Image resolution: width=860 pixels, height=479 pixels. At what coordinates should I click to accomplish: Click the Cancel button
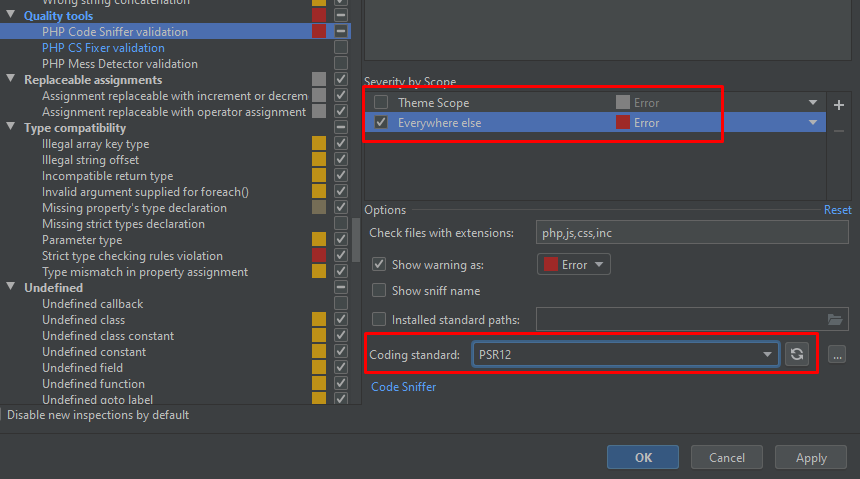[x=727, y=457]
